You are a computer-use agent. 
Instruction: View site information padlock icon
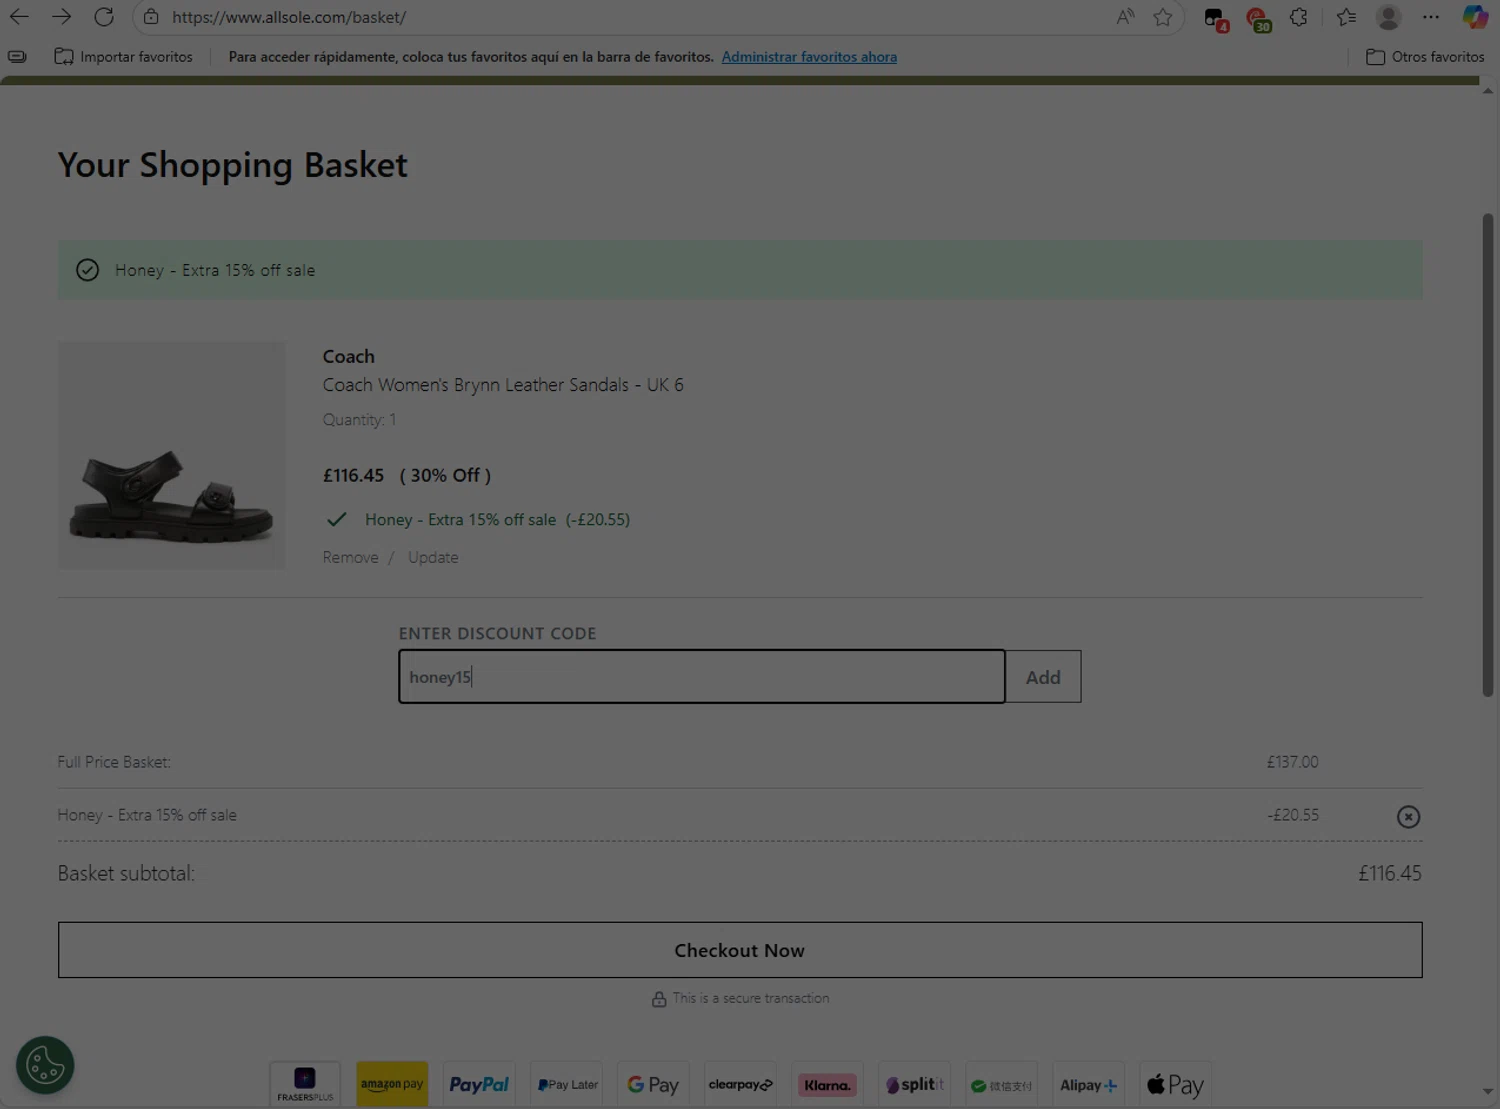point(151,17)
